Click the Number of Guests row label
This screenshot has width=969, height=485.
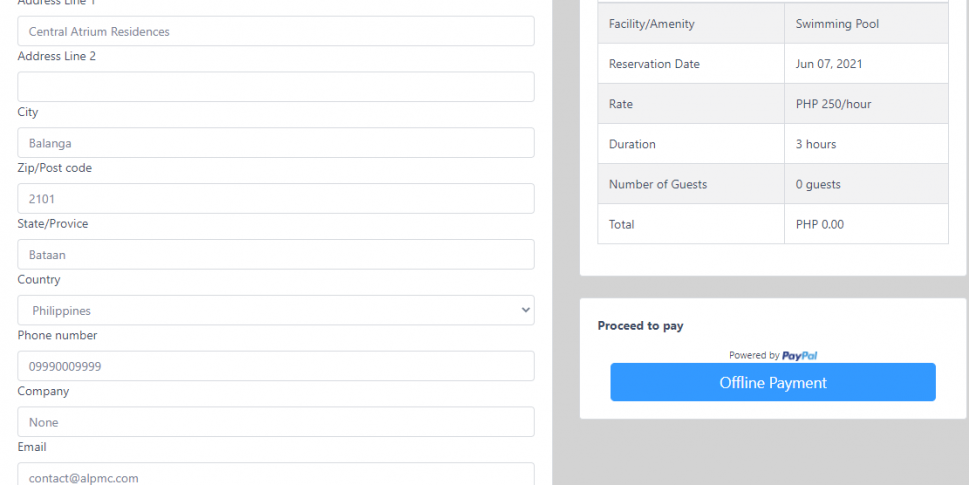pyautogui.click(x=658, y=184)
